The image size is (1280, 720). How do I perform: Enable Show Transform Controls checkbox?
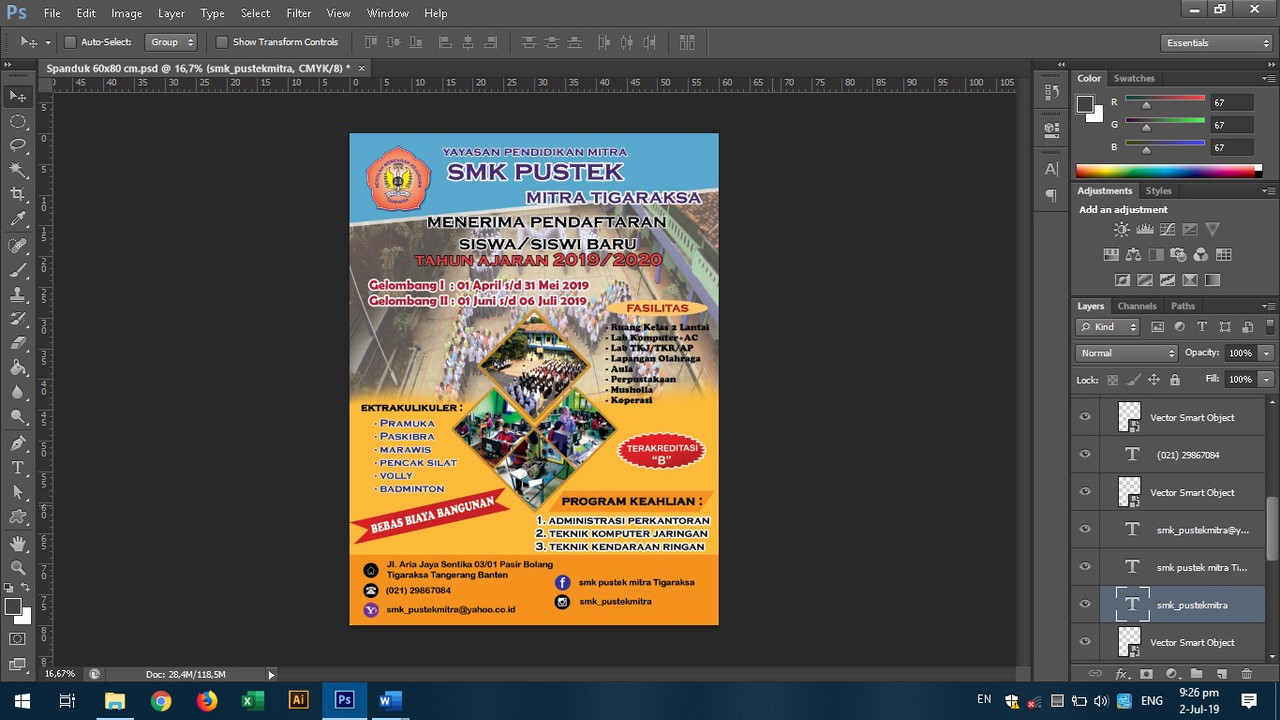point(222,42)
